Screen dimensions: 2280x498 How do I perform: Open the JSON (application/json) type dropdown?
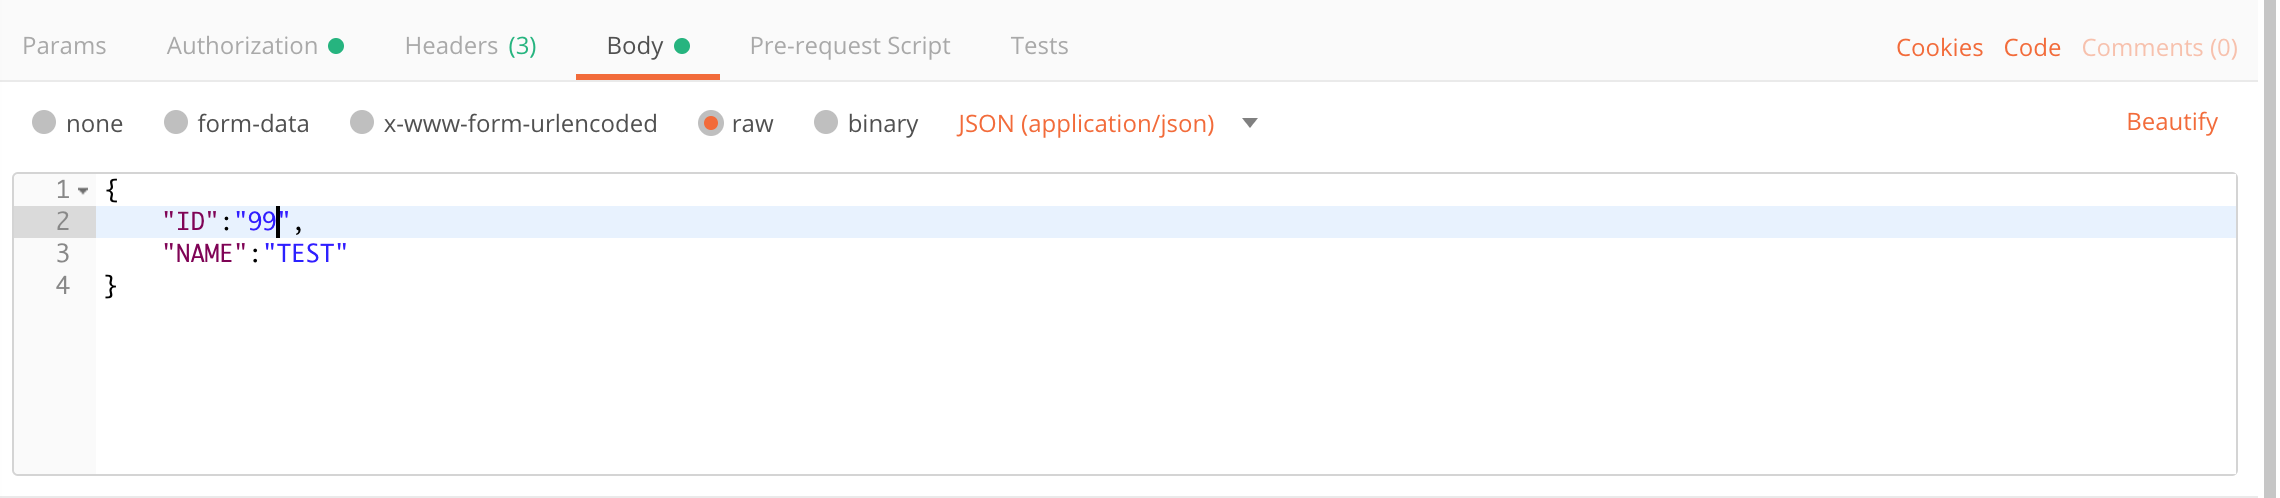[1086, 123]
